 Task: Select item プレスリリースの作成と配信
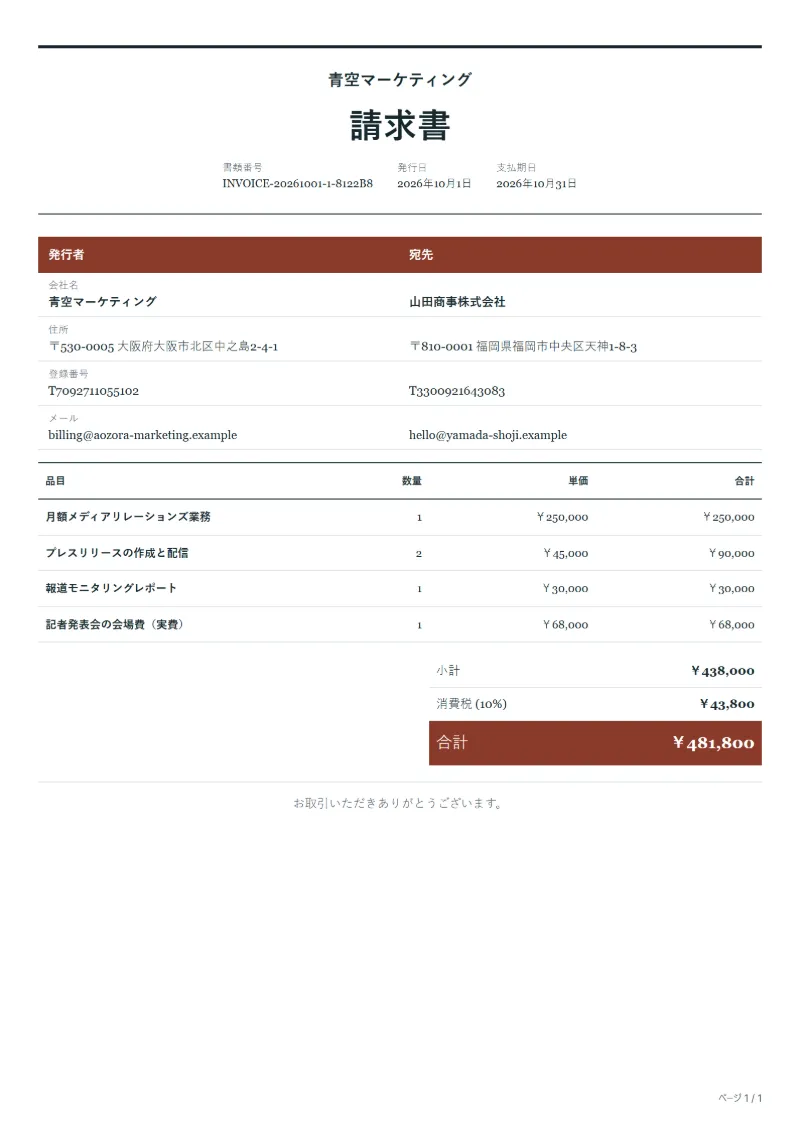[117, 553]
